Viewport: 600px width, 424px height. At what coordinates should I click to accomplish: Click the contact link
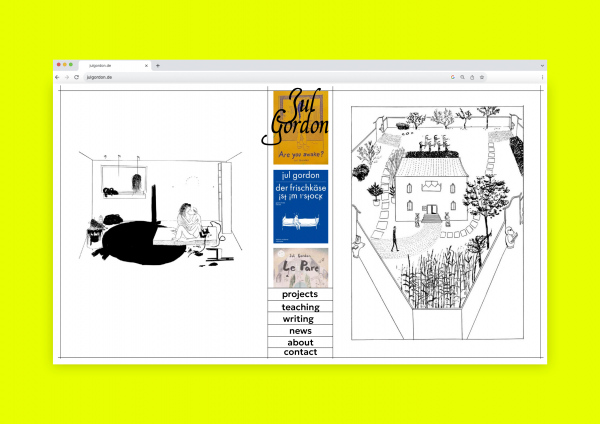tap(300, 353)
